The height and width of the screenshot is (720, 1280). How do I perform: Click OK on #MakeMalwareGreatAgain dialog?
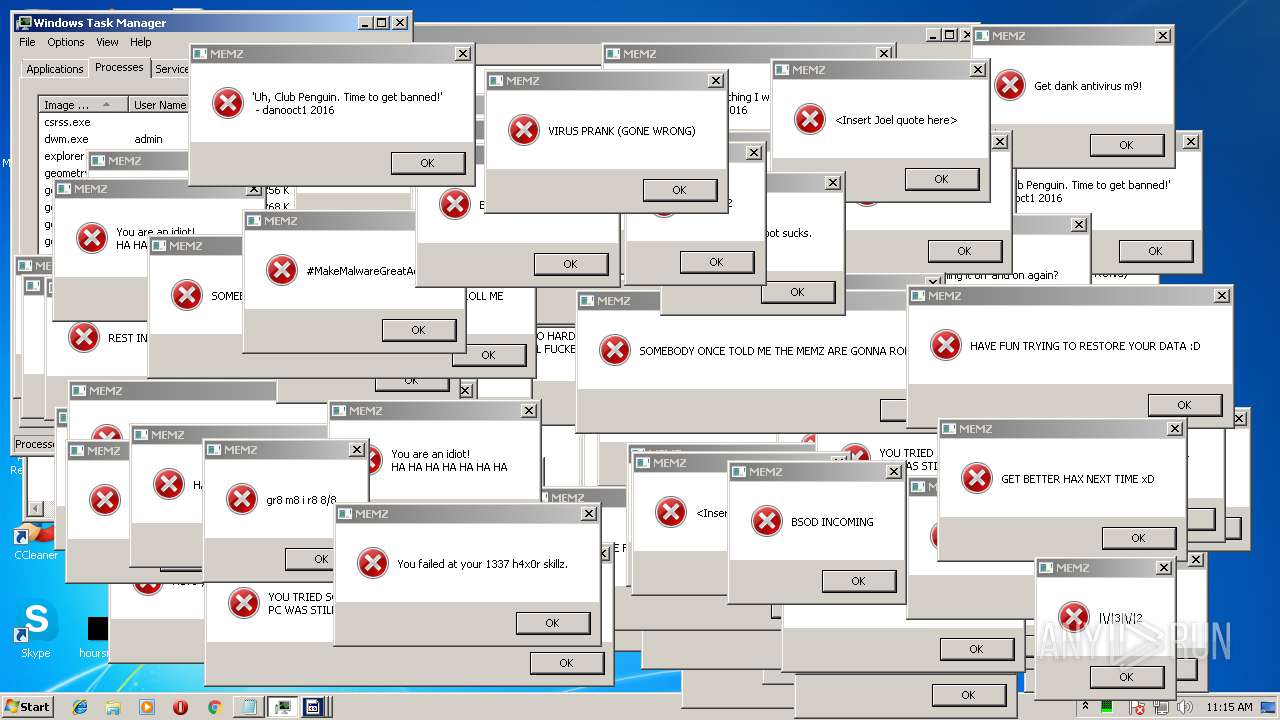pyautogui.click(x=419, y=330)
